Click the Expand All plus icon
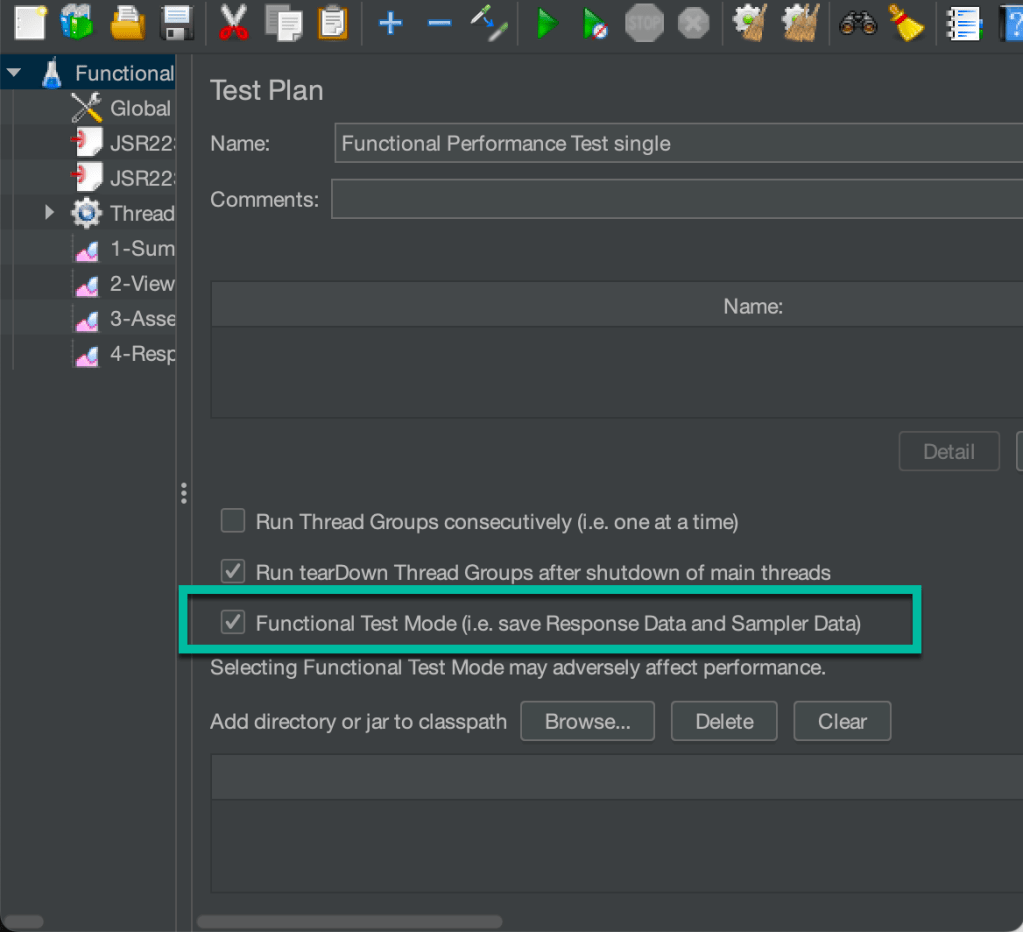1023x932 pixels. (389, 23)
